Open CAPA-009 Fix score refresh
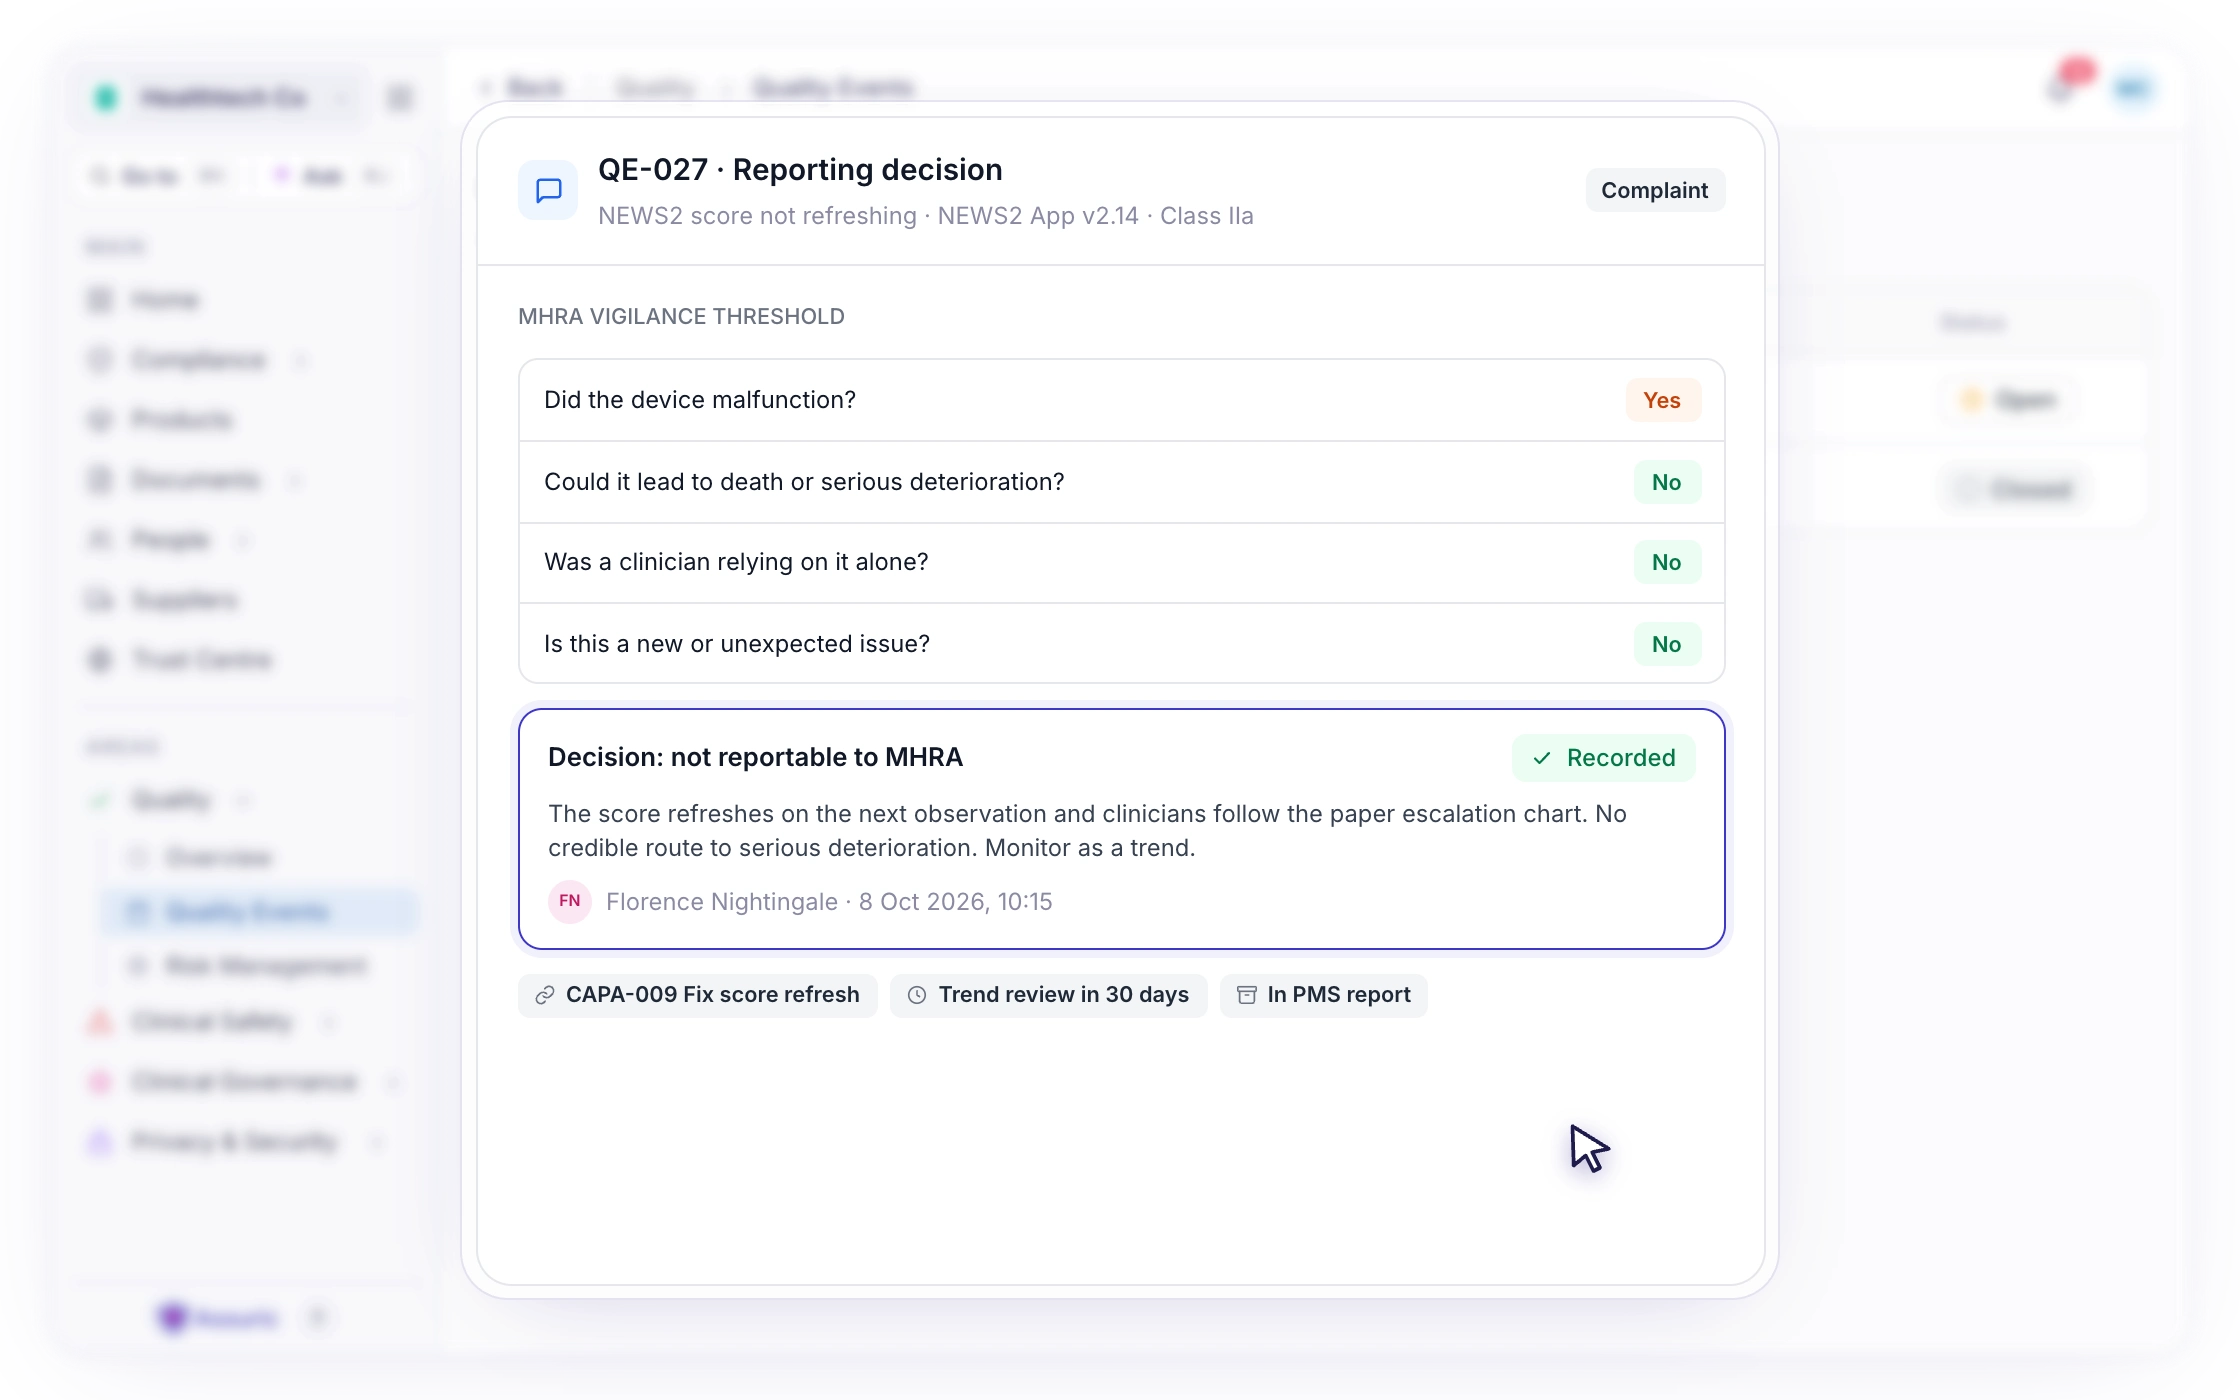Image resolution: width=2240 pixels, height=1400 pixels. 698,995
